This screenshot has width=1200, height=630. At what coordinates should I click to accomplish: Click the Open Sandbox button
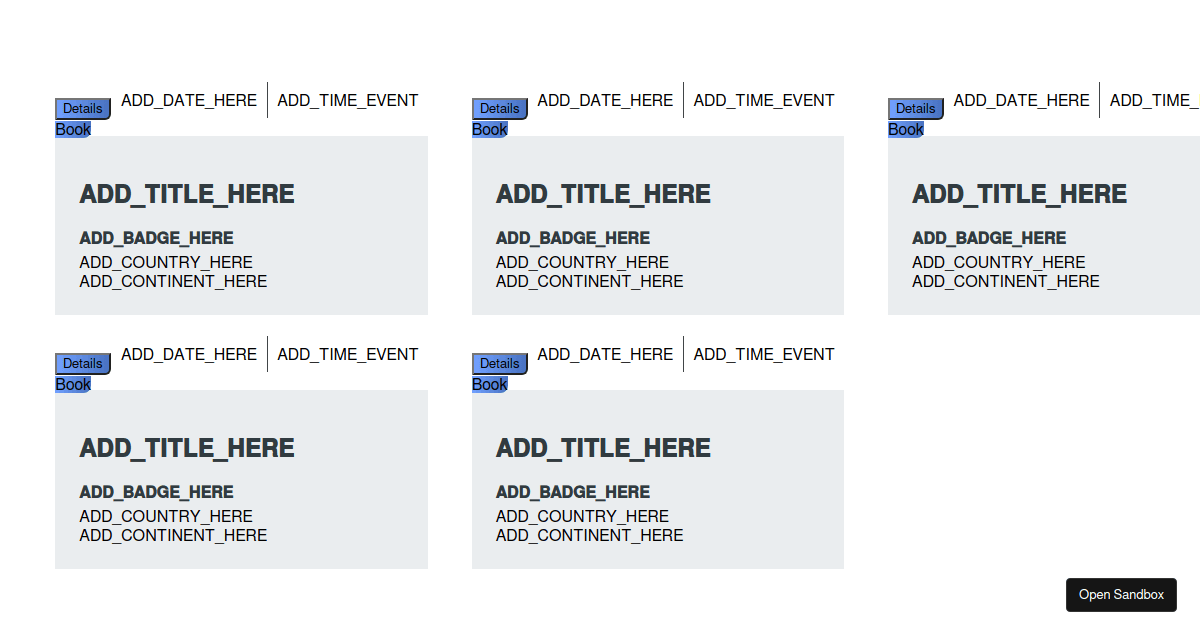(x=1121, y=594)
